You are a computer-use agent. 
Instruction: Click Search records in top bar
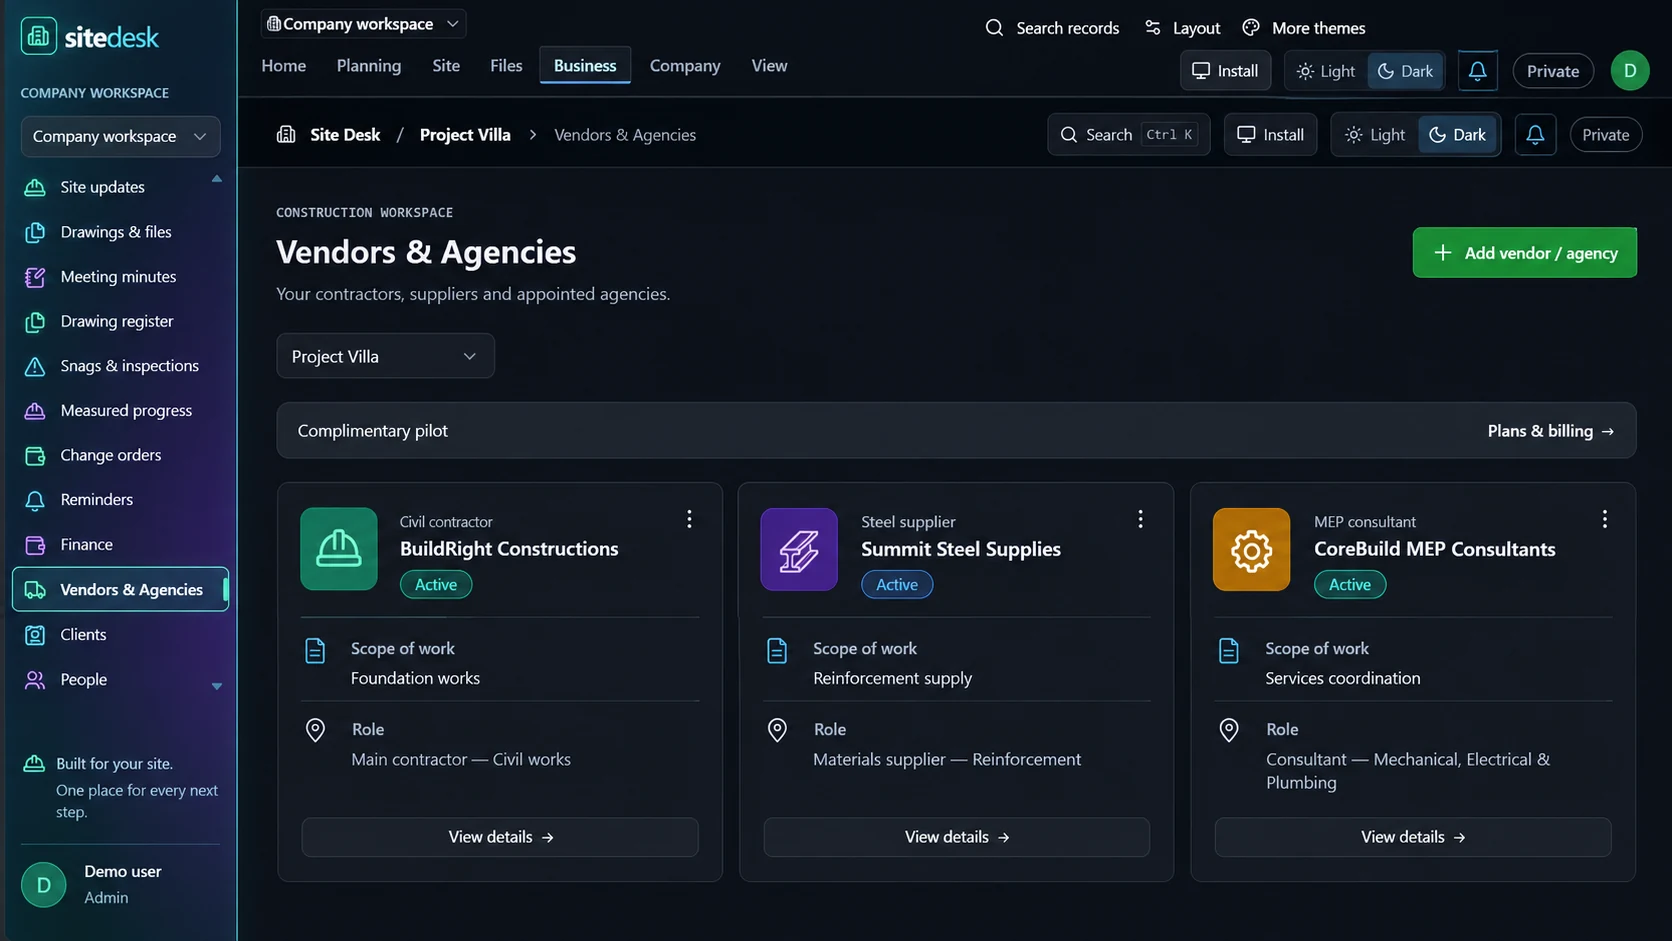point(1052,28)
